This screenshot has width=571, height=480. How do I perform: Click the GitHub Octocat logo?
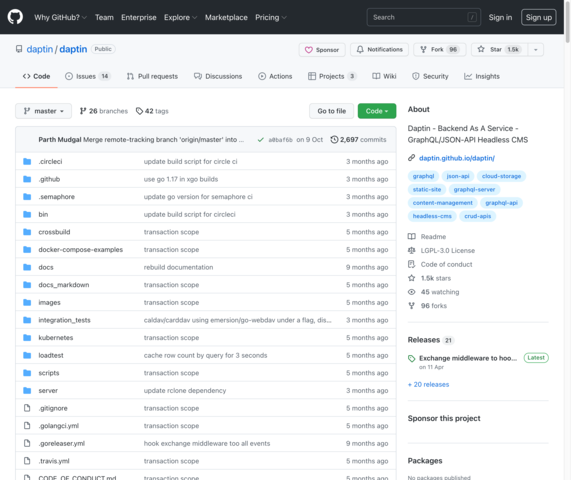(15, 17)
